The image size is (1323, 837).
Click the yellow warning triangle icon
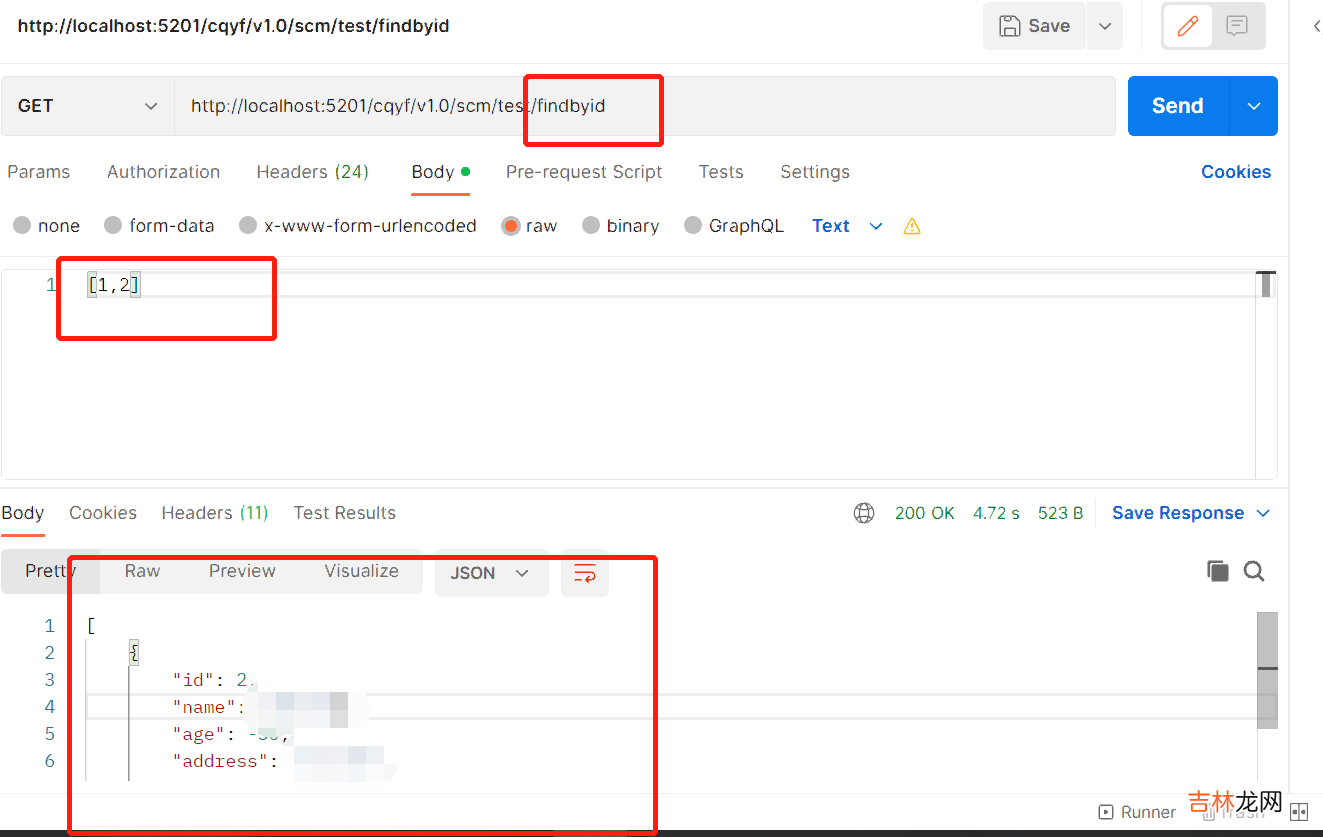[x=912, y=226]
